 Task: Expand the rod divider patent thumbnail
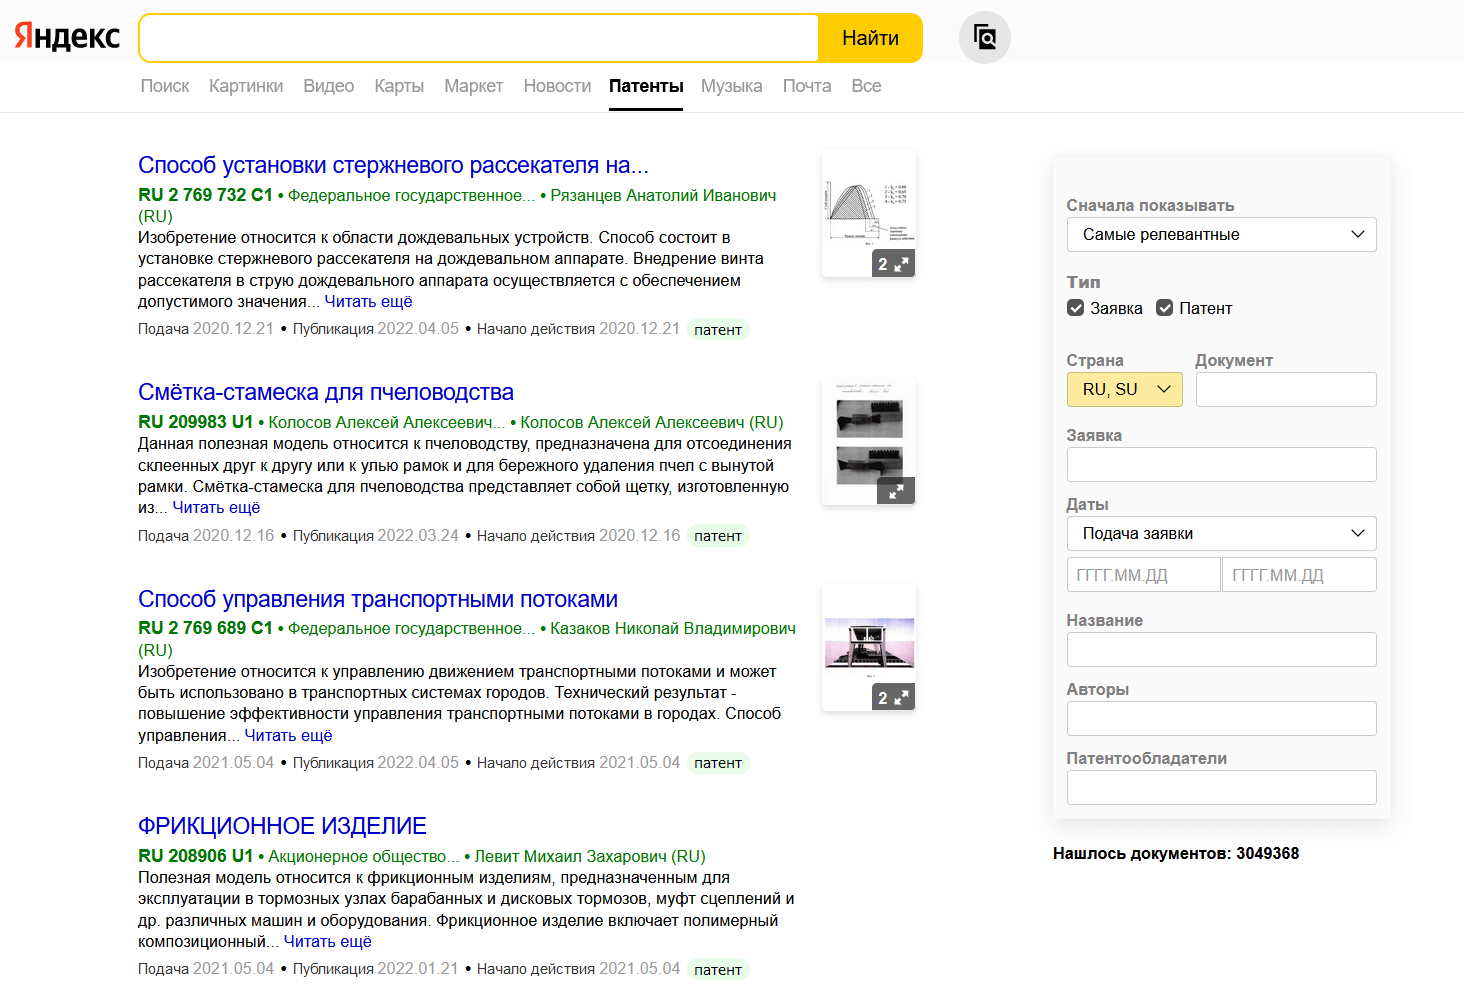point(894,264)
